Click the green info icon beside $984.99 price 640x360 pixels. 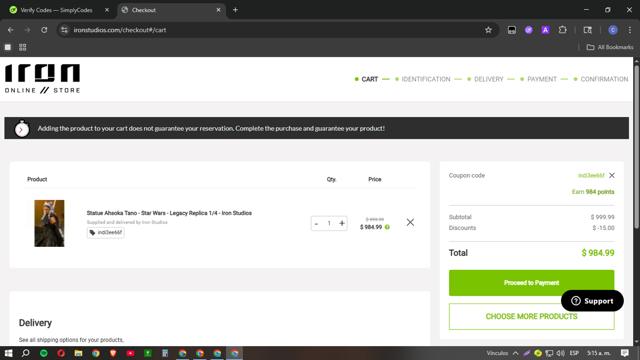(387, 227)
